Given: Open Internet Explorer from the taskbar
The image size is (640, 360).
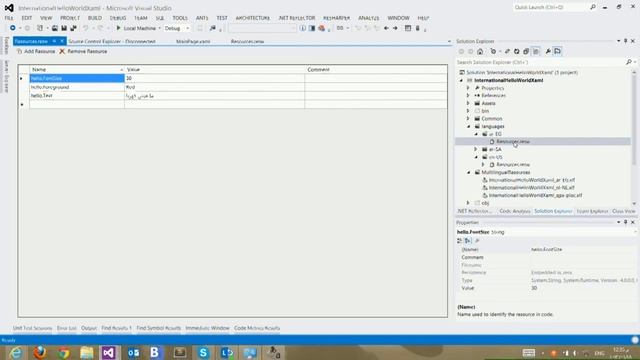Looking at the screenshot, I should [16, 352].
